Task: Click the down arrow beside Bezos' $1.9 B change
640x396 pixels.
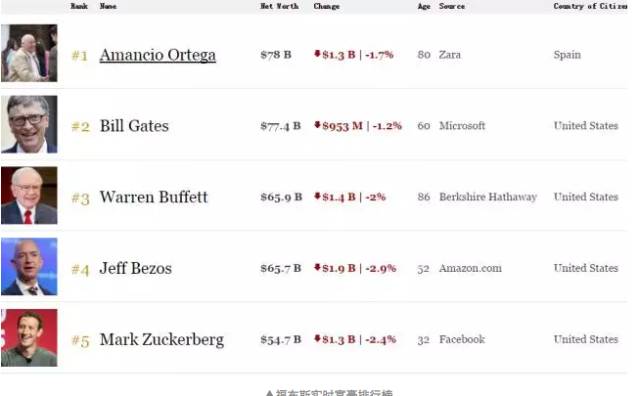Action: tap(317, 267)
